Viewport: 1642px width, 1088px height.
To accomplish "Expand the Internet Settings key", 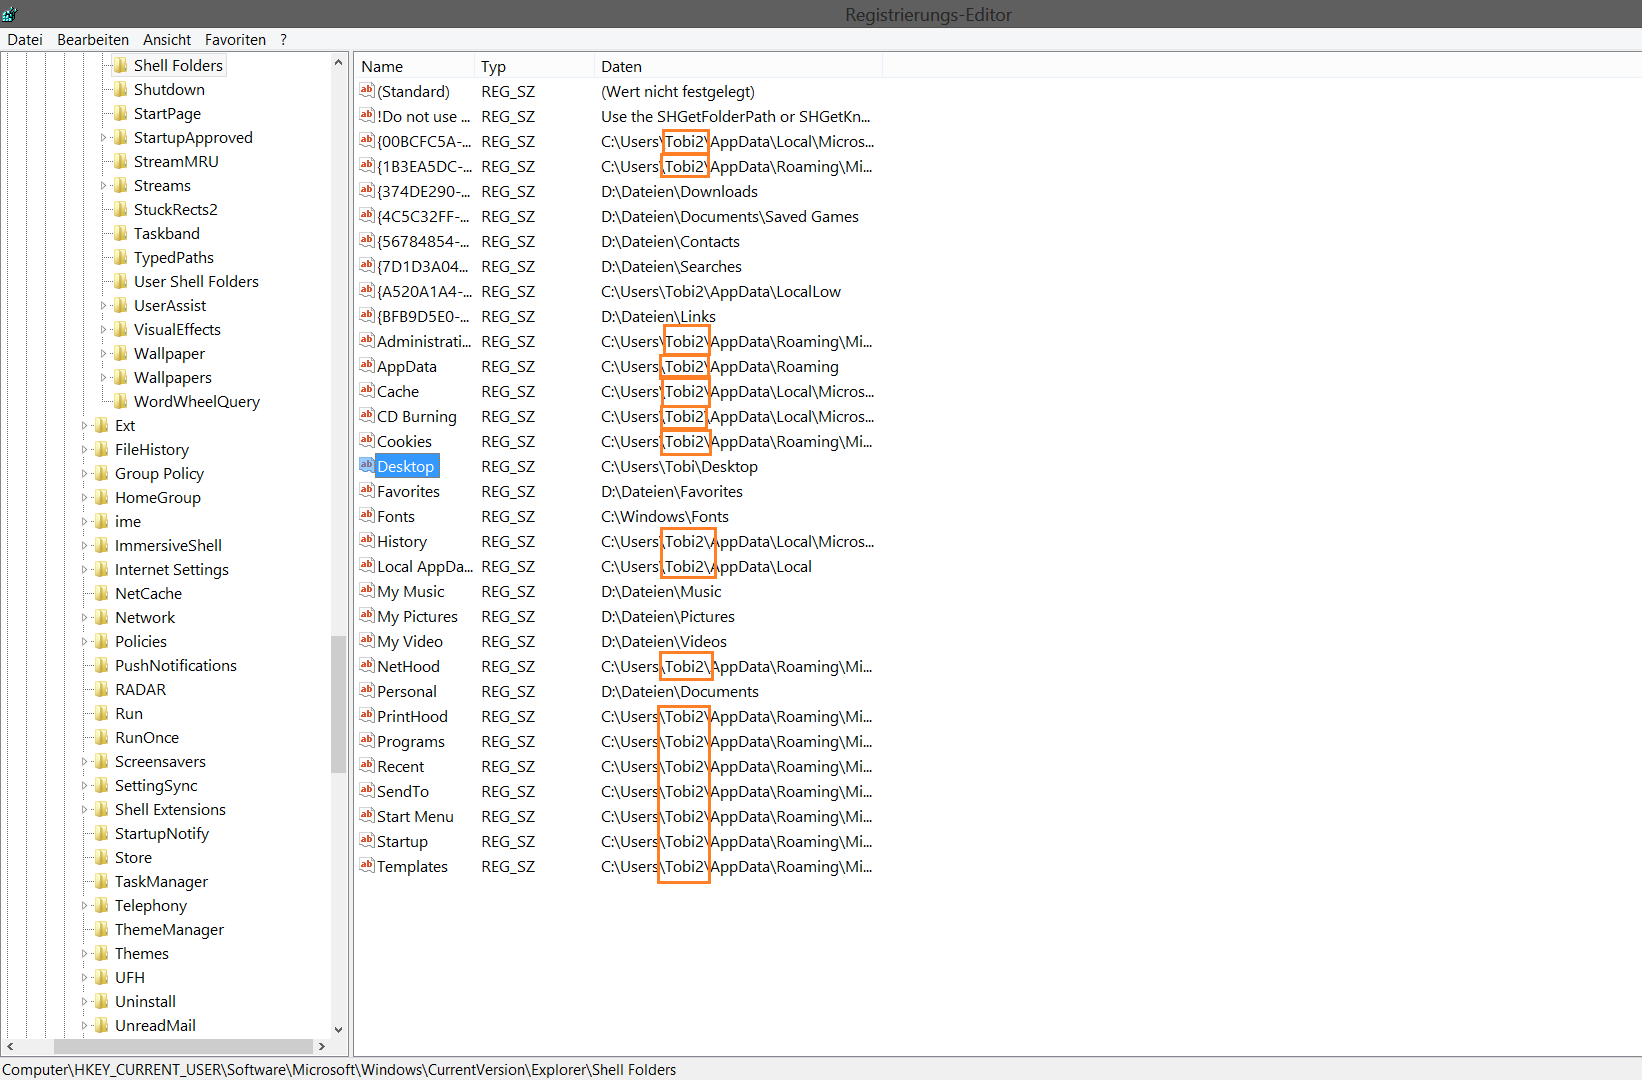I will pos(84,570).
